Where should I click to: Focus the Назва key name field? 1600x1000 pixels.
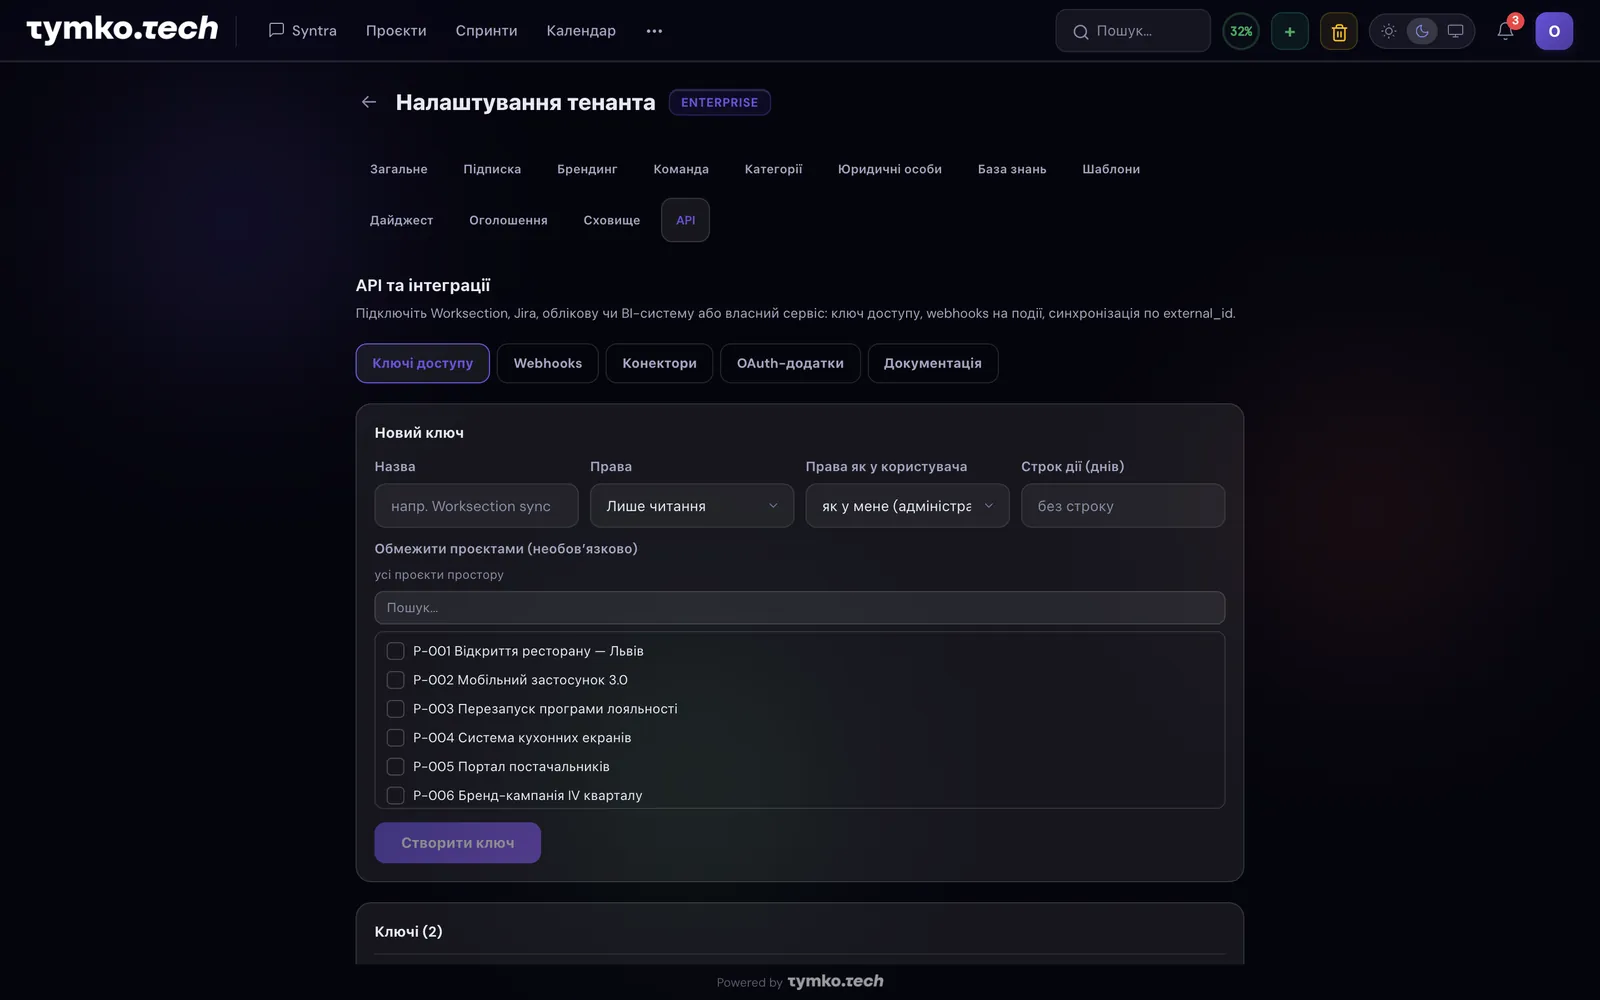pyautogui.click(x=476, y=506)
